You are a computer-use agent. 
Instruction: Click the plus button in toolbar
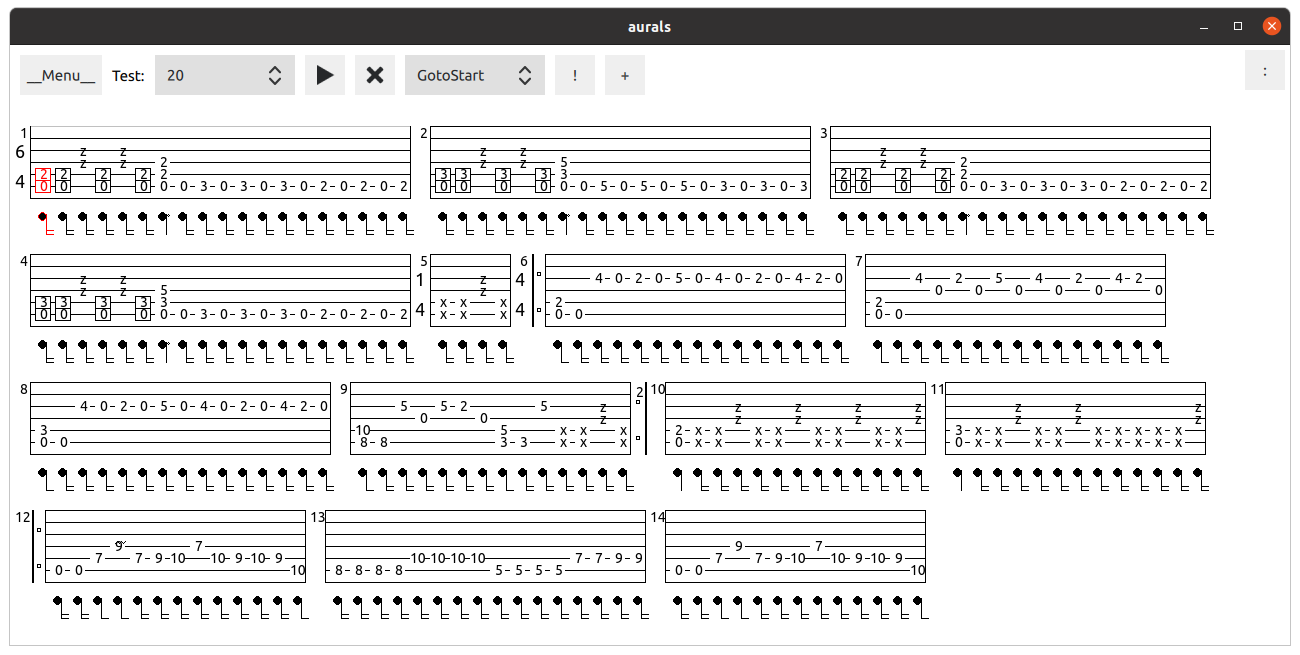625,75
